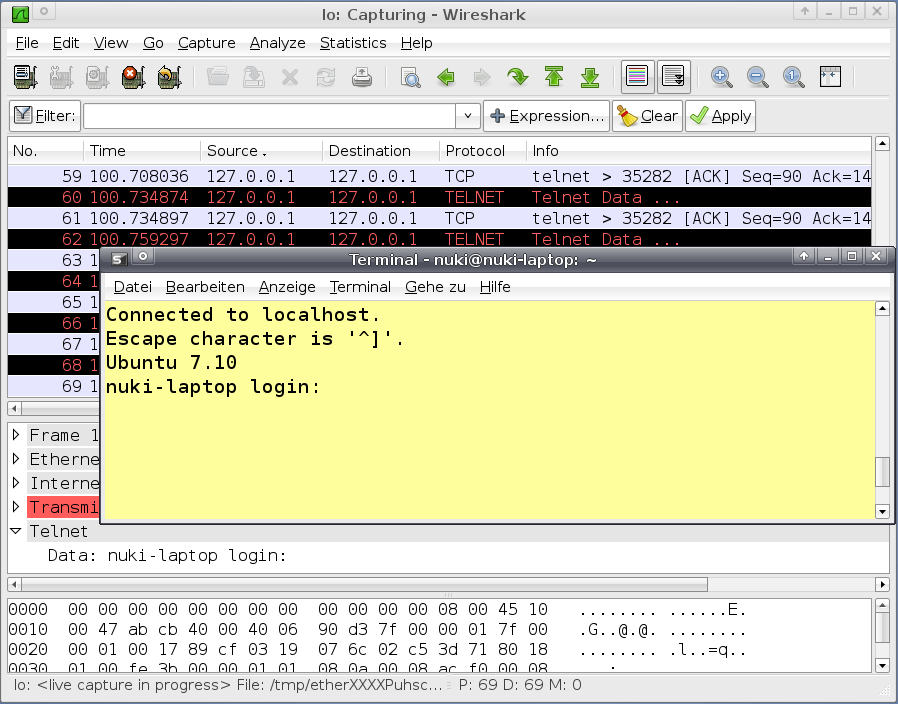Sort packets by the Time column
This screenshot has height=704, width=898.
point(142,151)
